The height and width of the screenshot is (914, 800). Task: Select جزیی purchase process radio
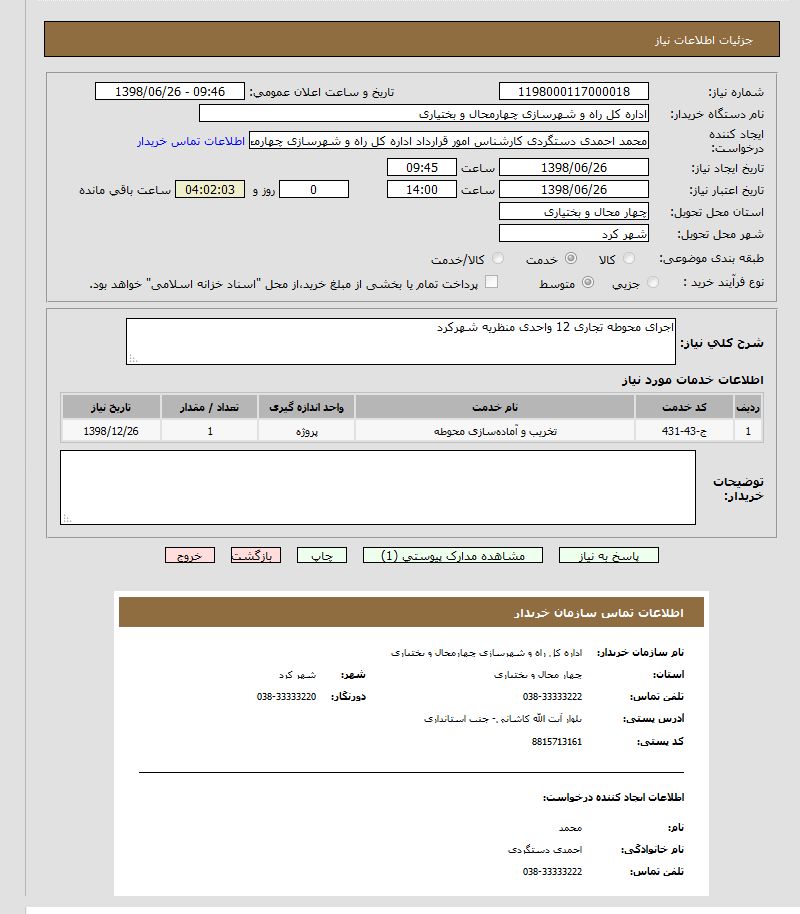pos(654,283)
